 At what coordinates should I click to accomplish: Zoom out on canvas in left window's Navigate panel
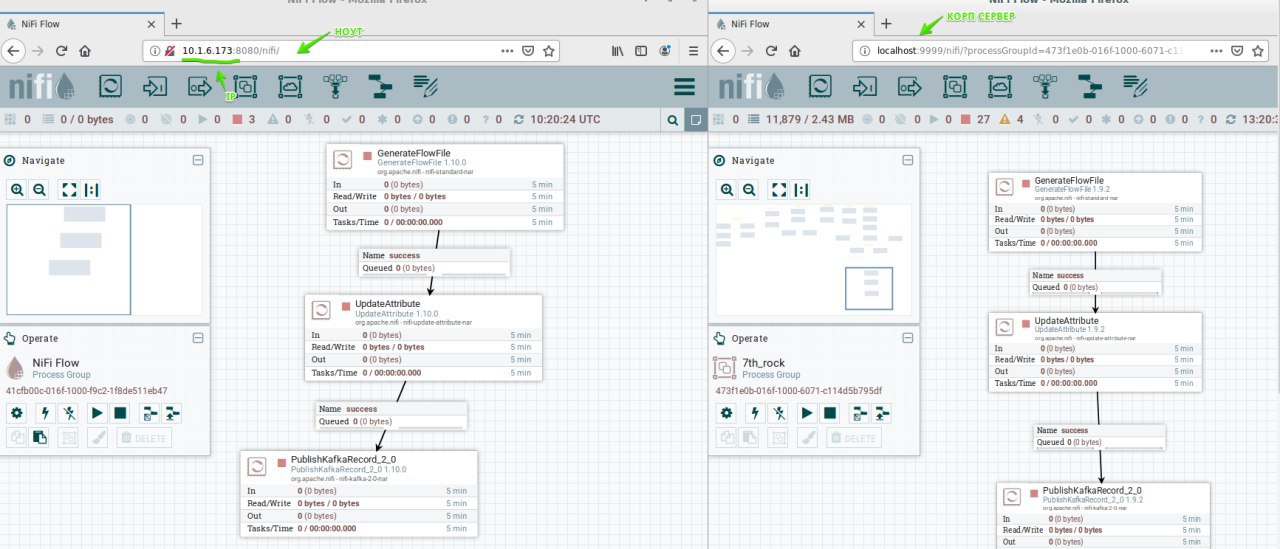click(38, 189)
